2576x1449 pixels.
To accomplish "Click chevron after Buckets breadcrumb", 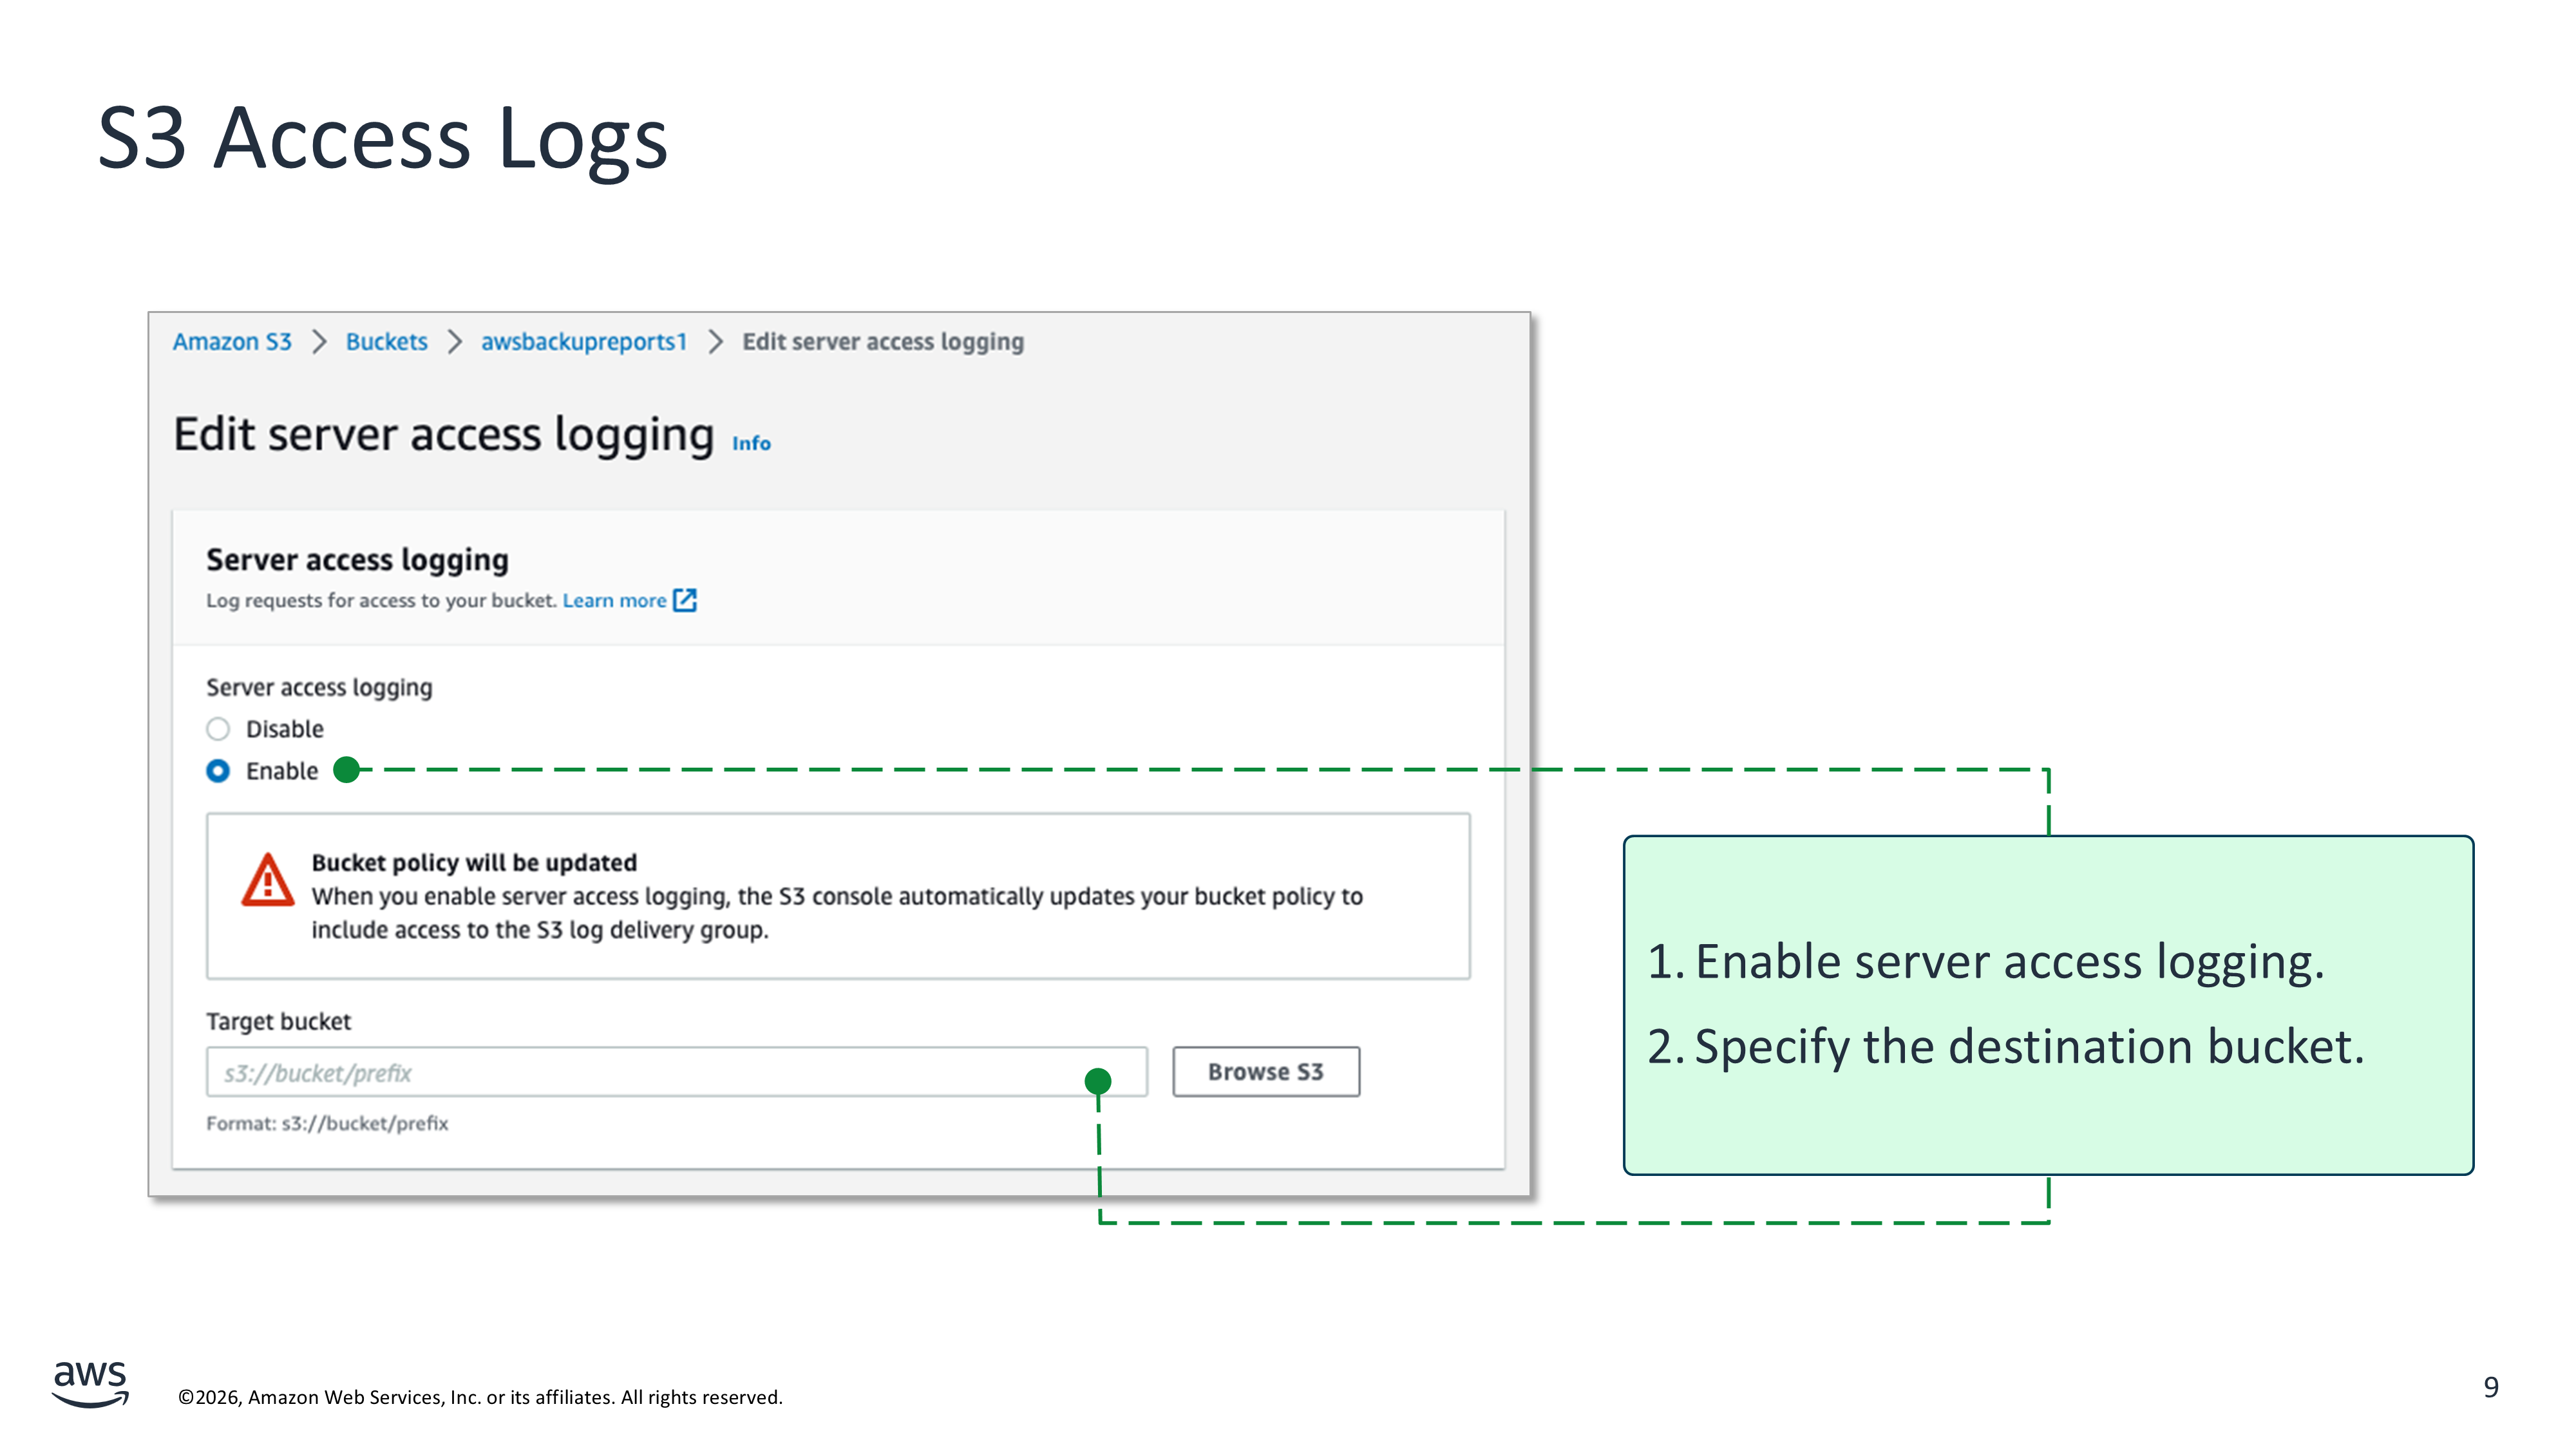I will [x=455, y=342].
